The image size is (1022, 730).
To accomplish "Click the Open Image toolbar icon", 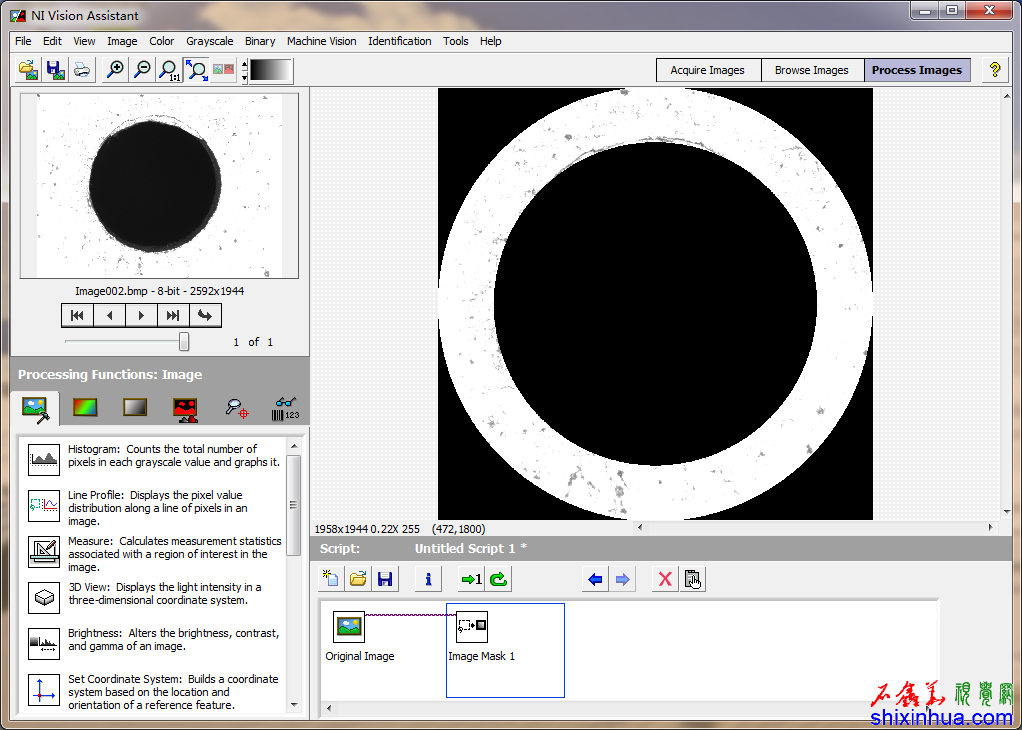I will [29, 70].
